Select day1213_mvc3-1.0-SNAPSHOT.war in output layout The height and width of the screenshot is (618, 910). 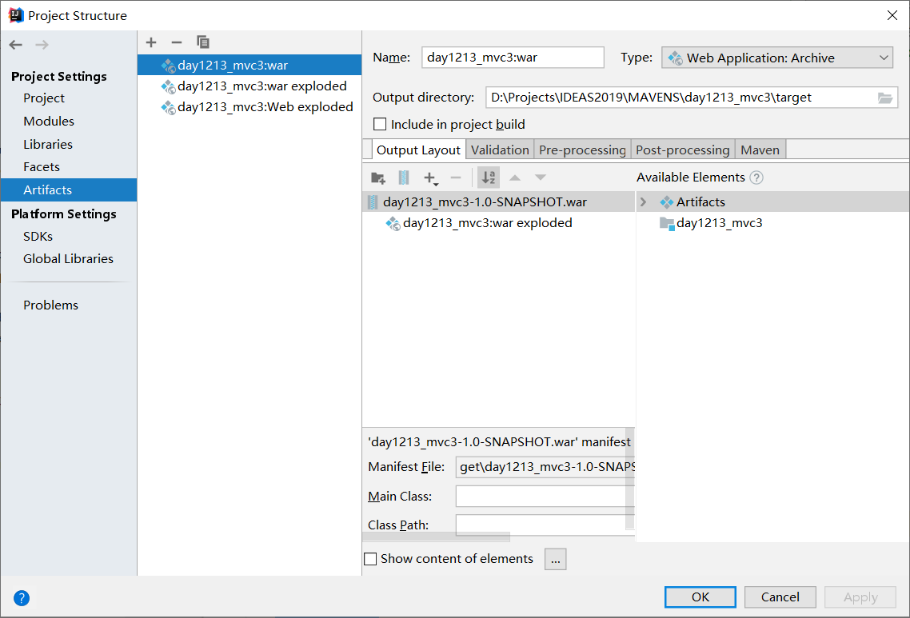tap(499, 202)
